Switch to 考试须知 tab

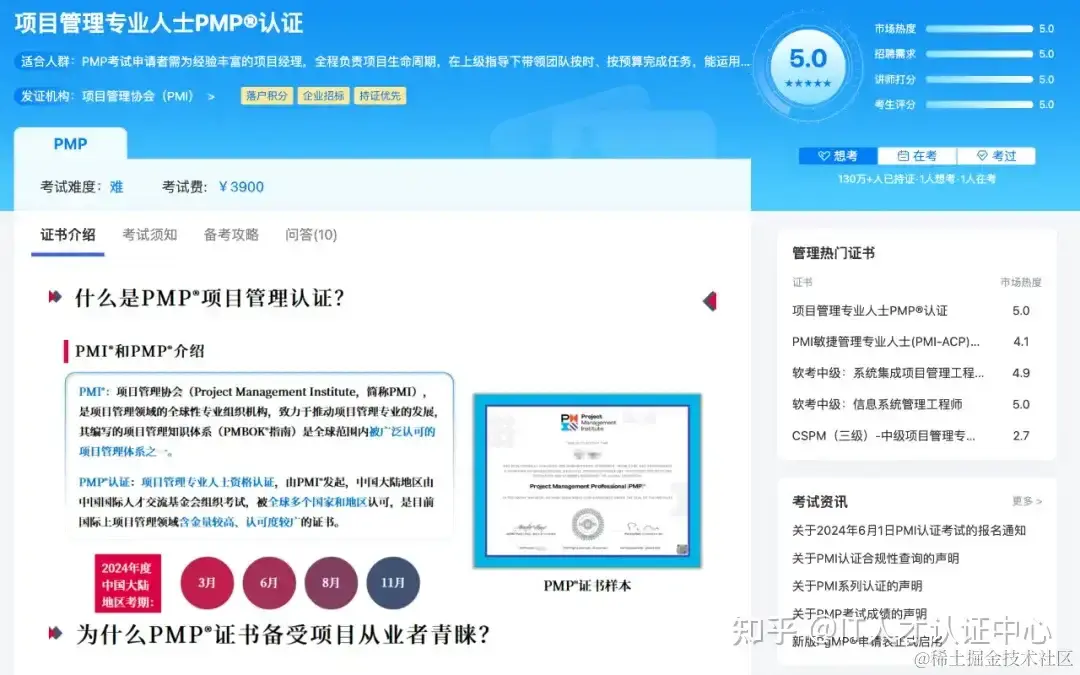149,235
